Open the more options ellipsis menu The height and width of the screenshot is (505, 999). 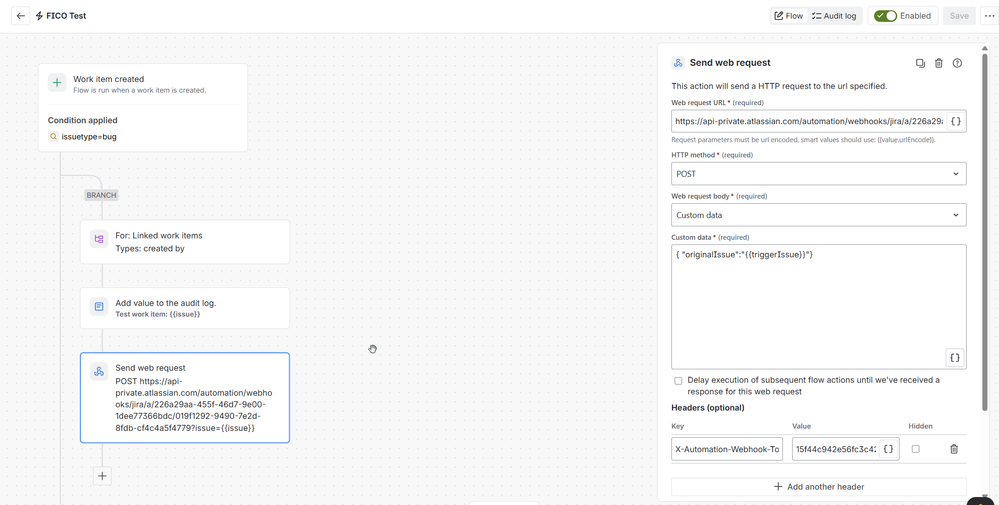coord(989,16)
